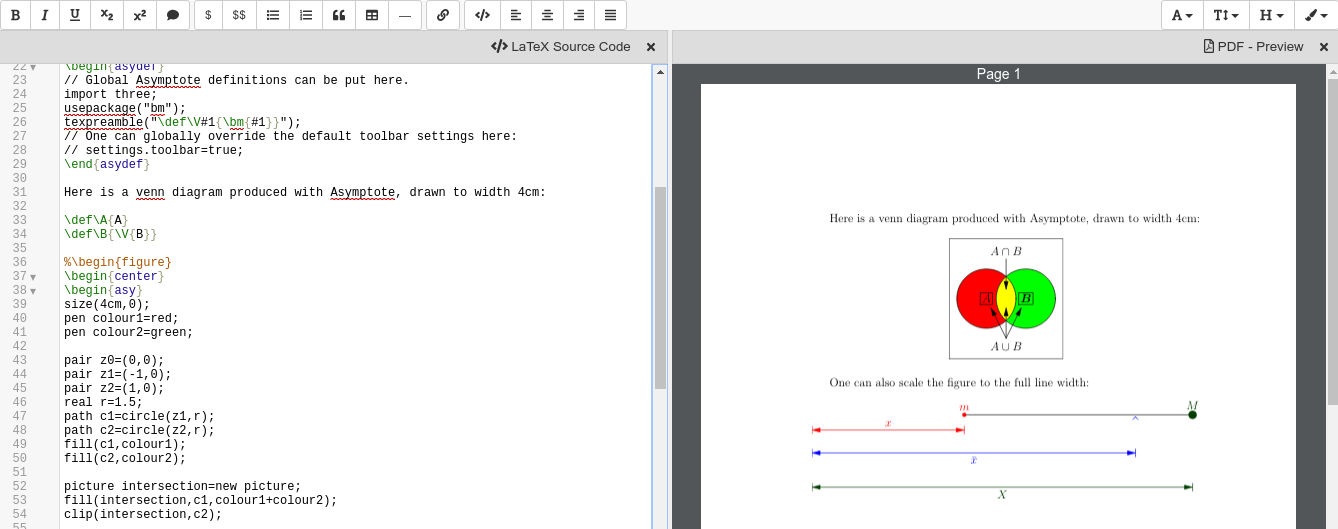Apply subscript formatting
The height and width of the screenshot is (529, 1338).
(107, 15)
